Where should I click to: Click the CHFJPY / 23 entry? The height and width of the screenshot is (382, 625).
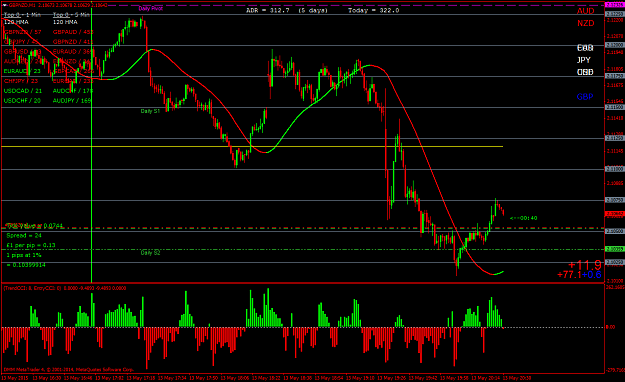pos(21,81)
